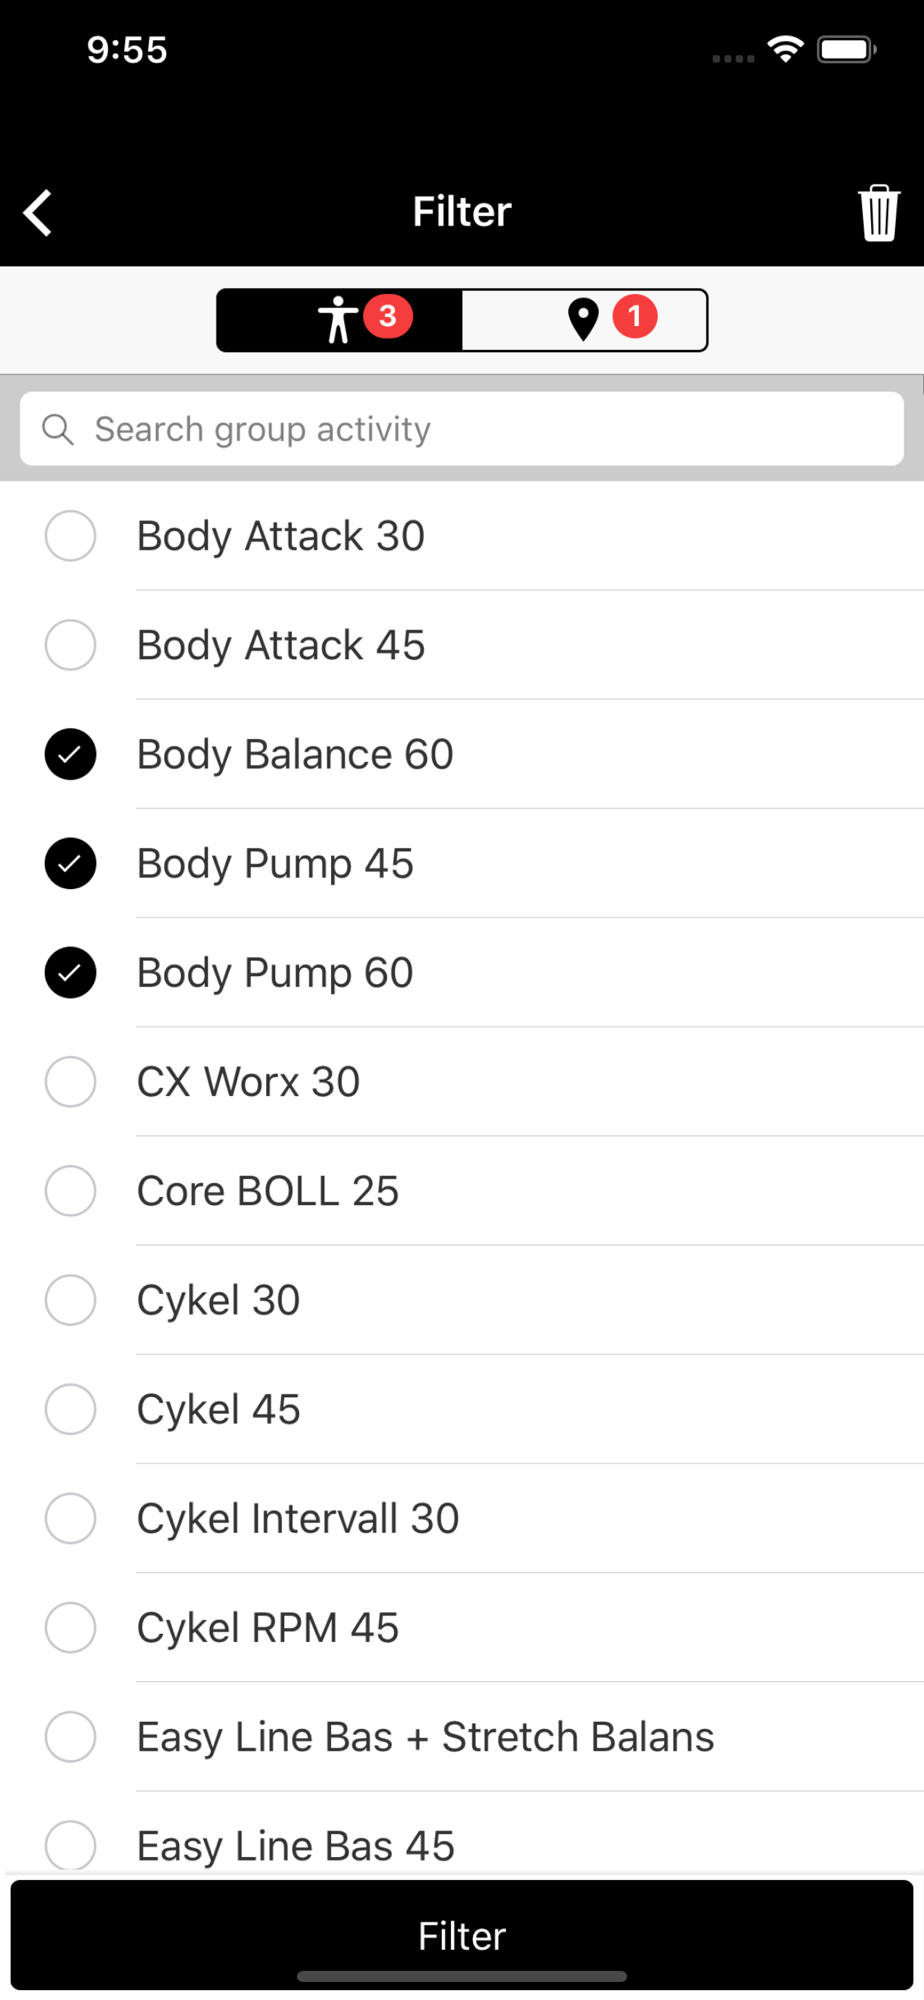The height and width of the screenshot is (2000, 924).
Task: Uncheck Body Balance 60
Action: [x=71, y=754]
